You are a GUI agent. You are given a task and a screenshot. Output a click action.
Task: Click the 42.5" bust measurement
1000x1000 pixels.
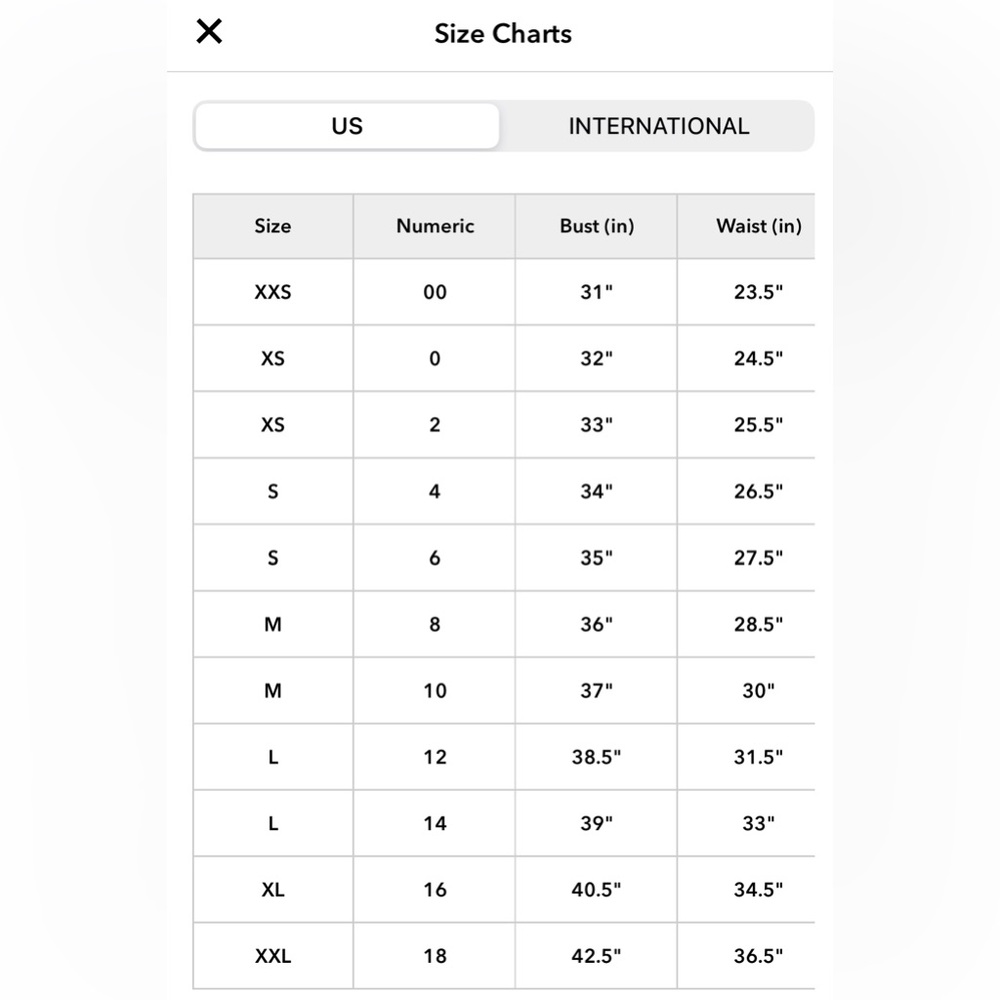pos(596,956)
